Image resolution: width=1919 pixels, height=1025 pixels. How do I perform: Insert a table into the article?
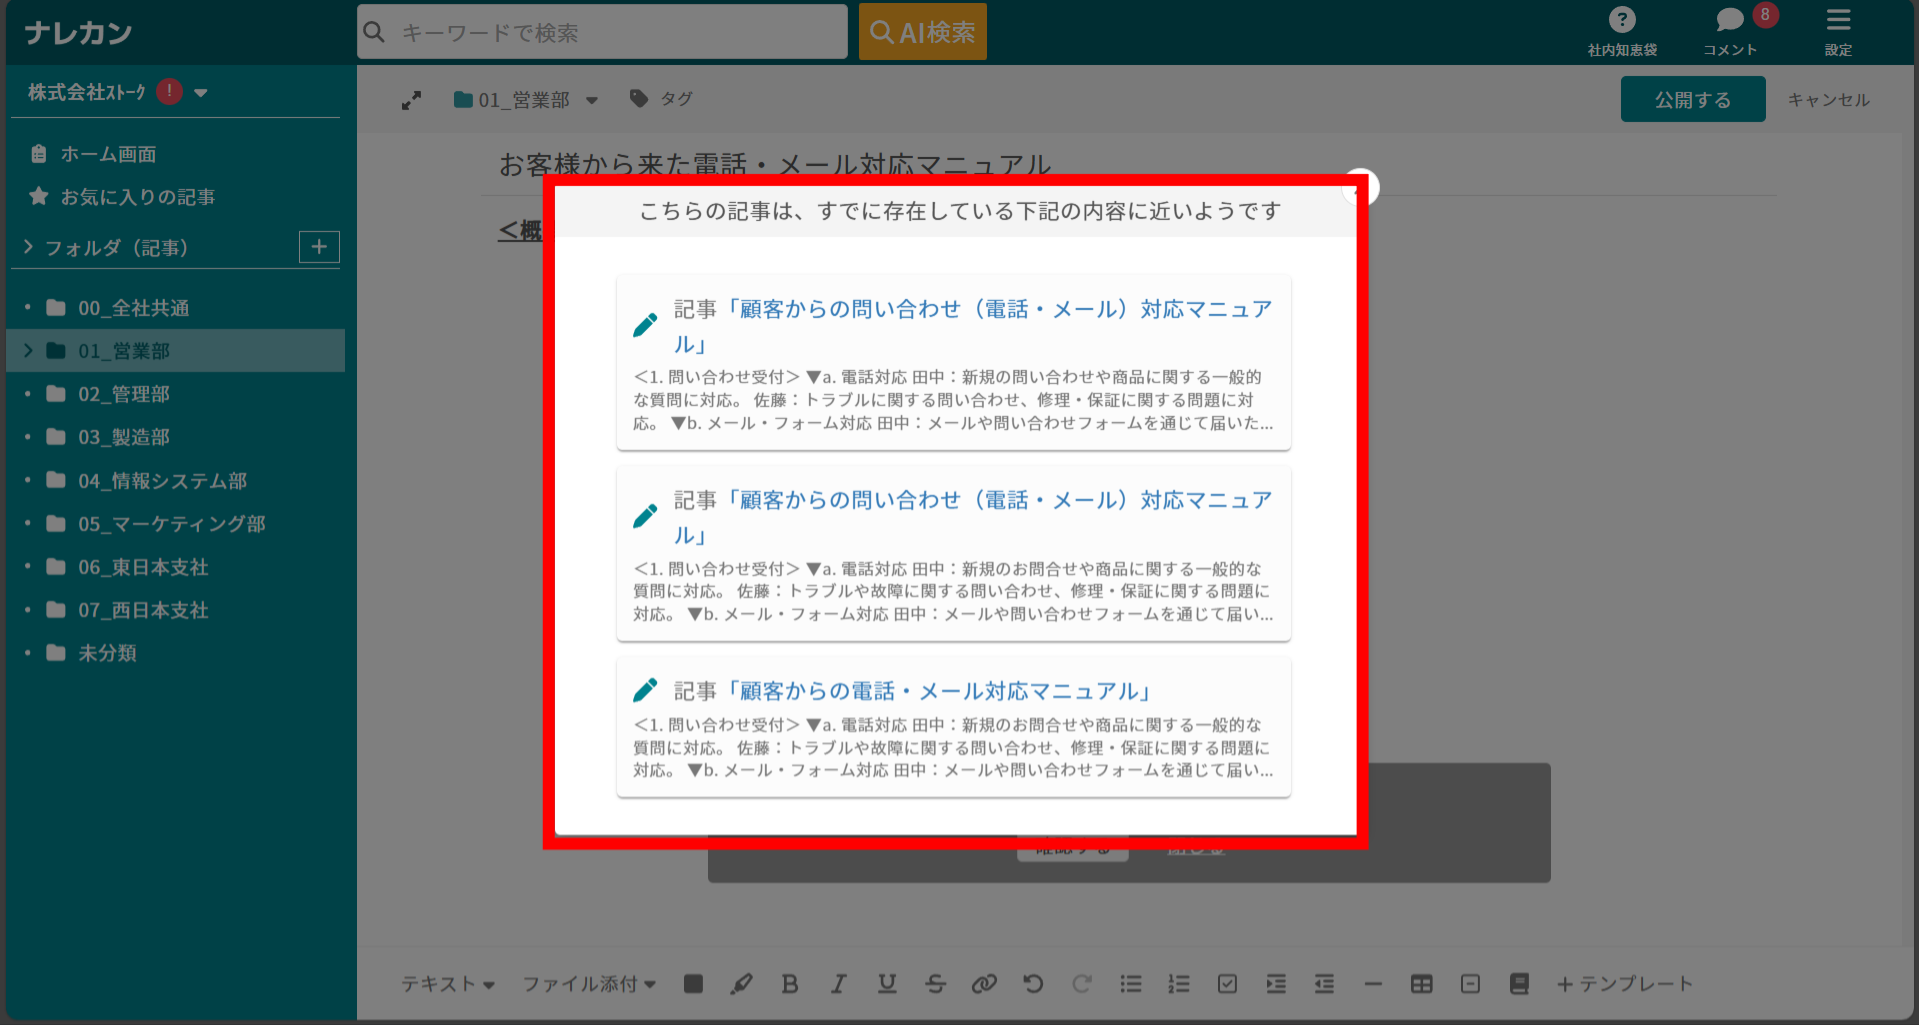[1422, 984]
